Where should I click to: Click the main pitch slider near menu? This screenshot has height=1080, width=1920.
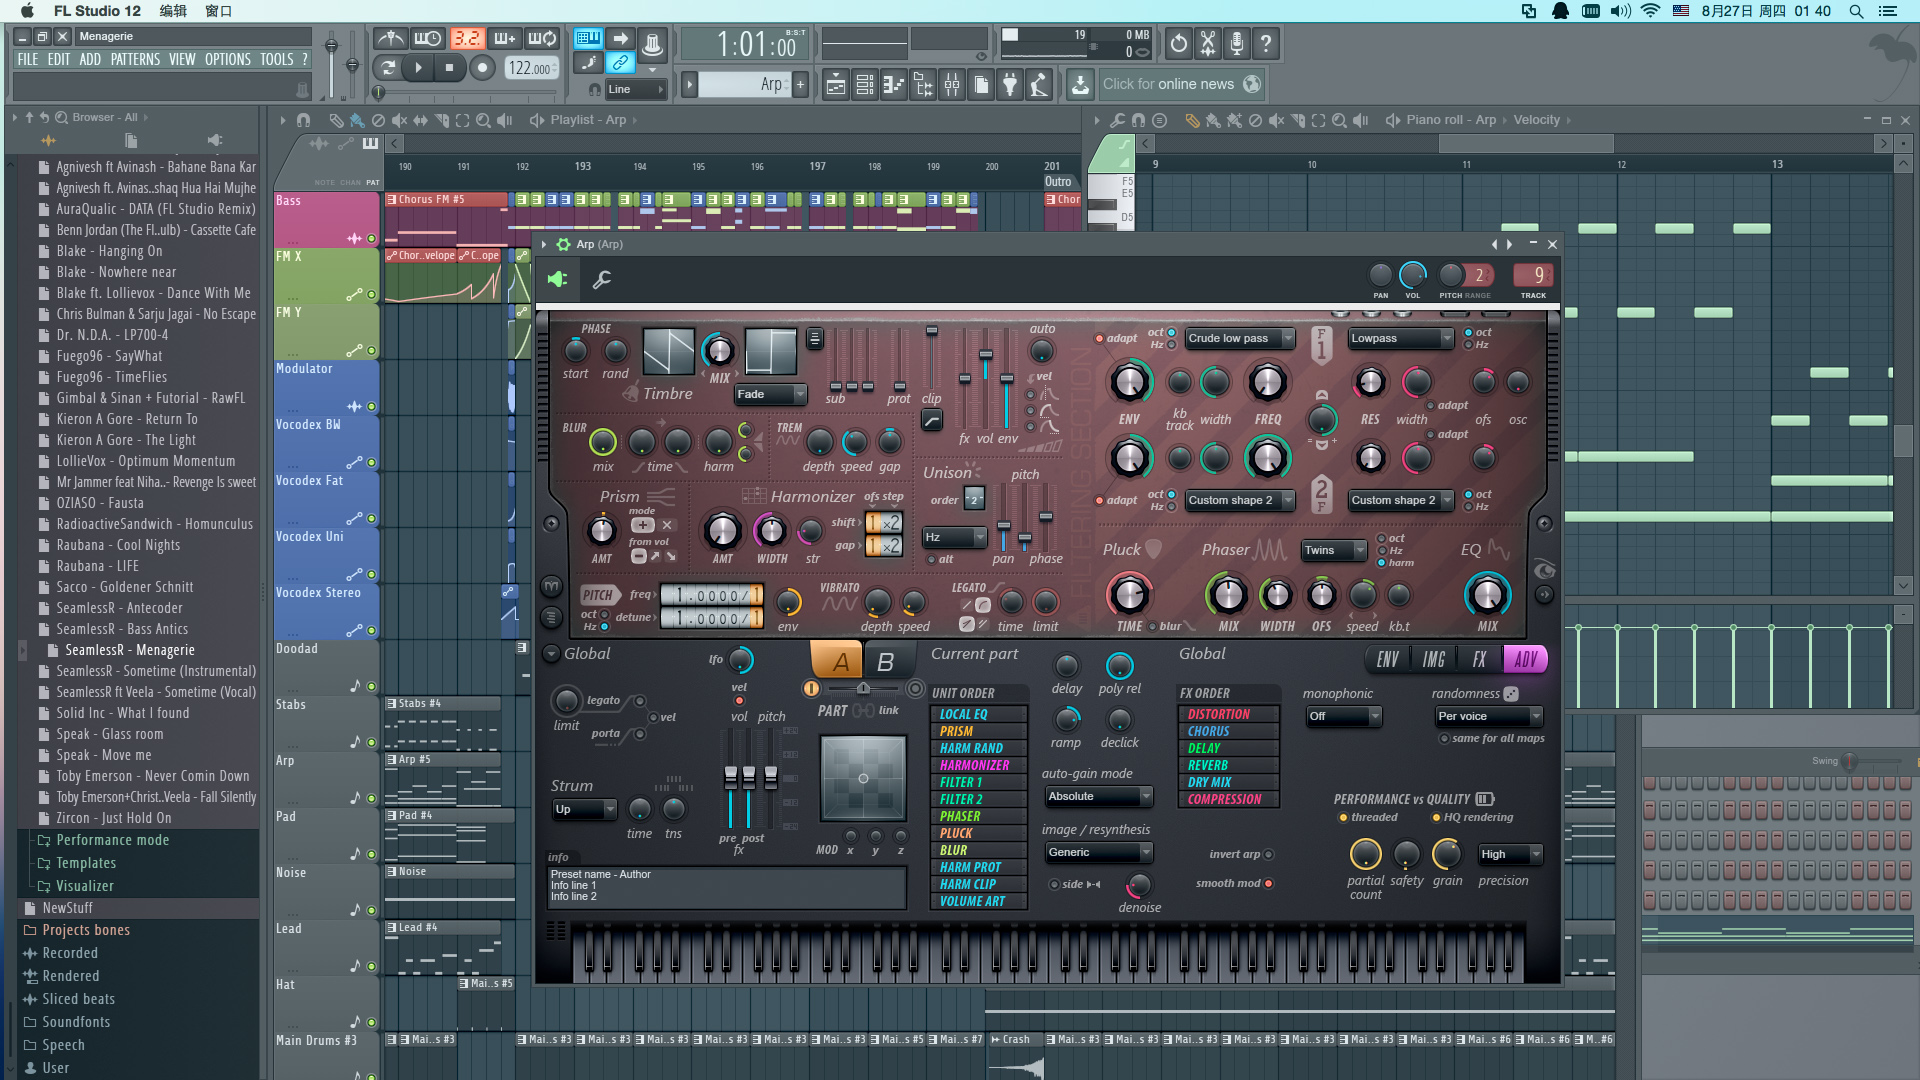351,66
